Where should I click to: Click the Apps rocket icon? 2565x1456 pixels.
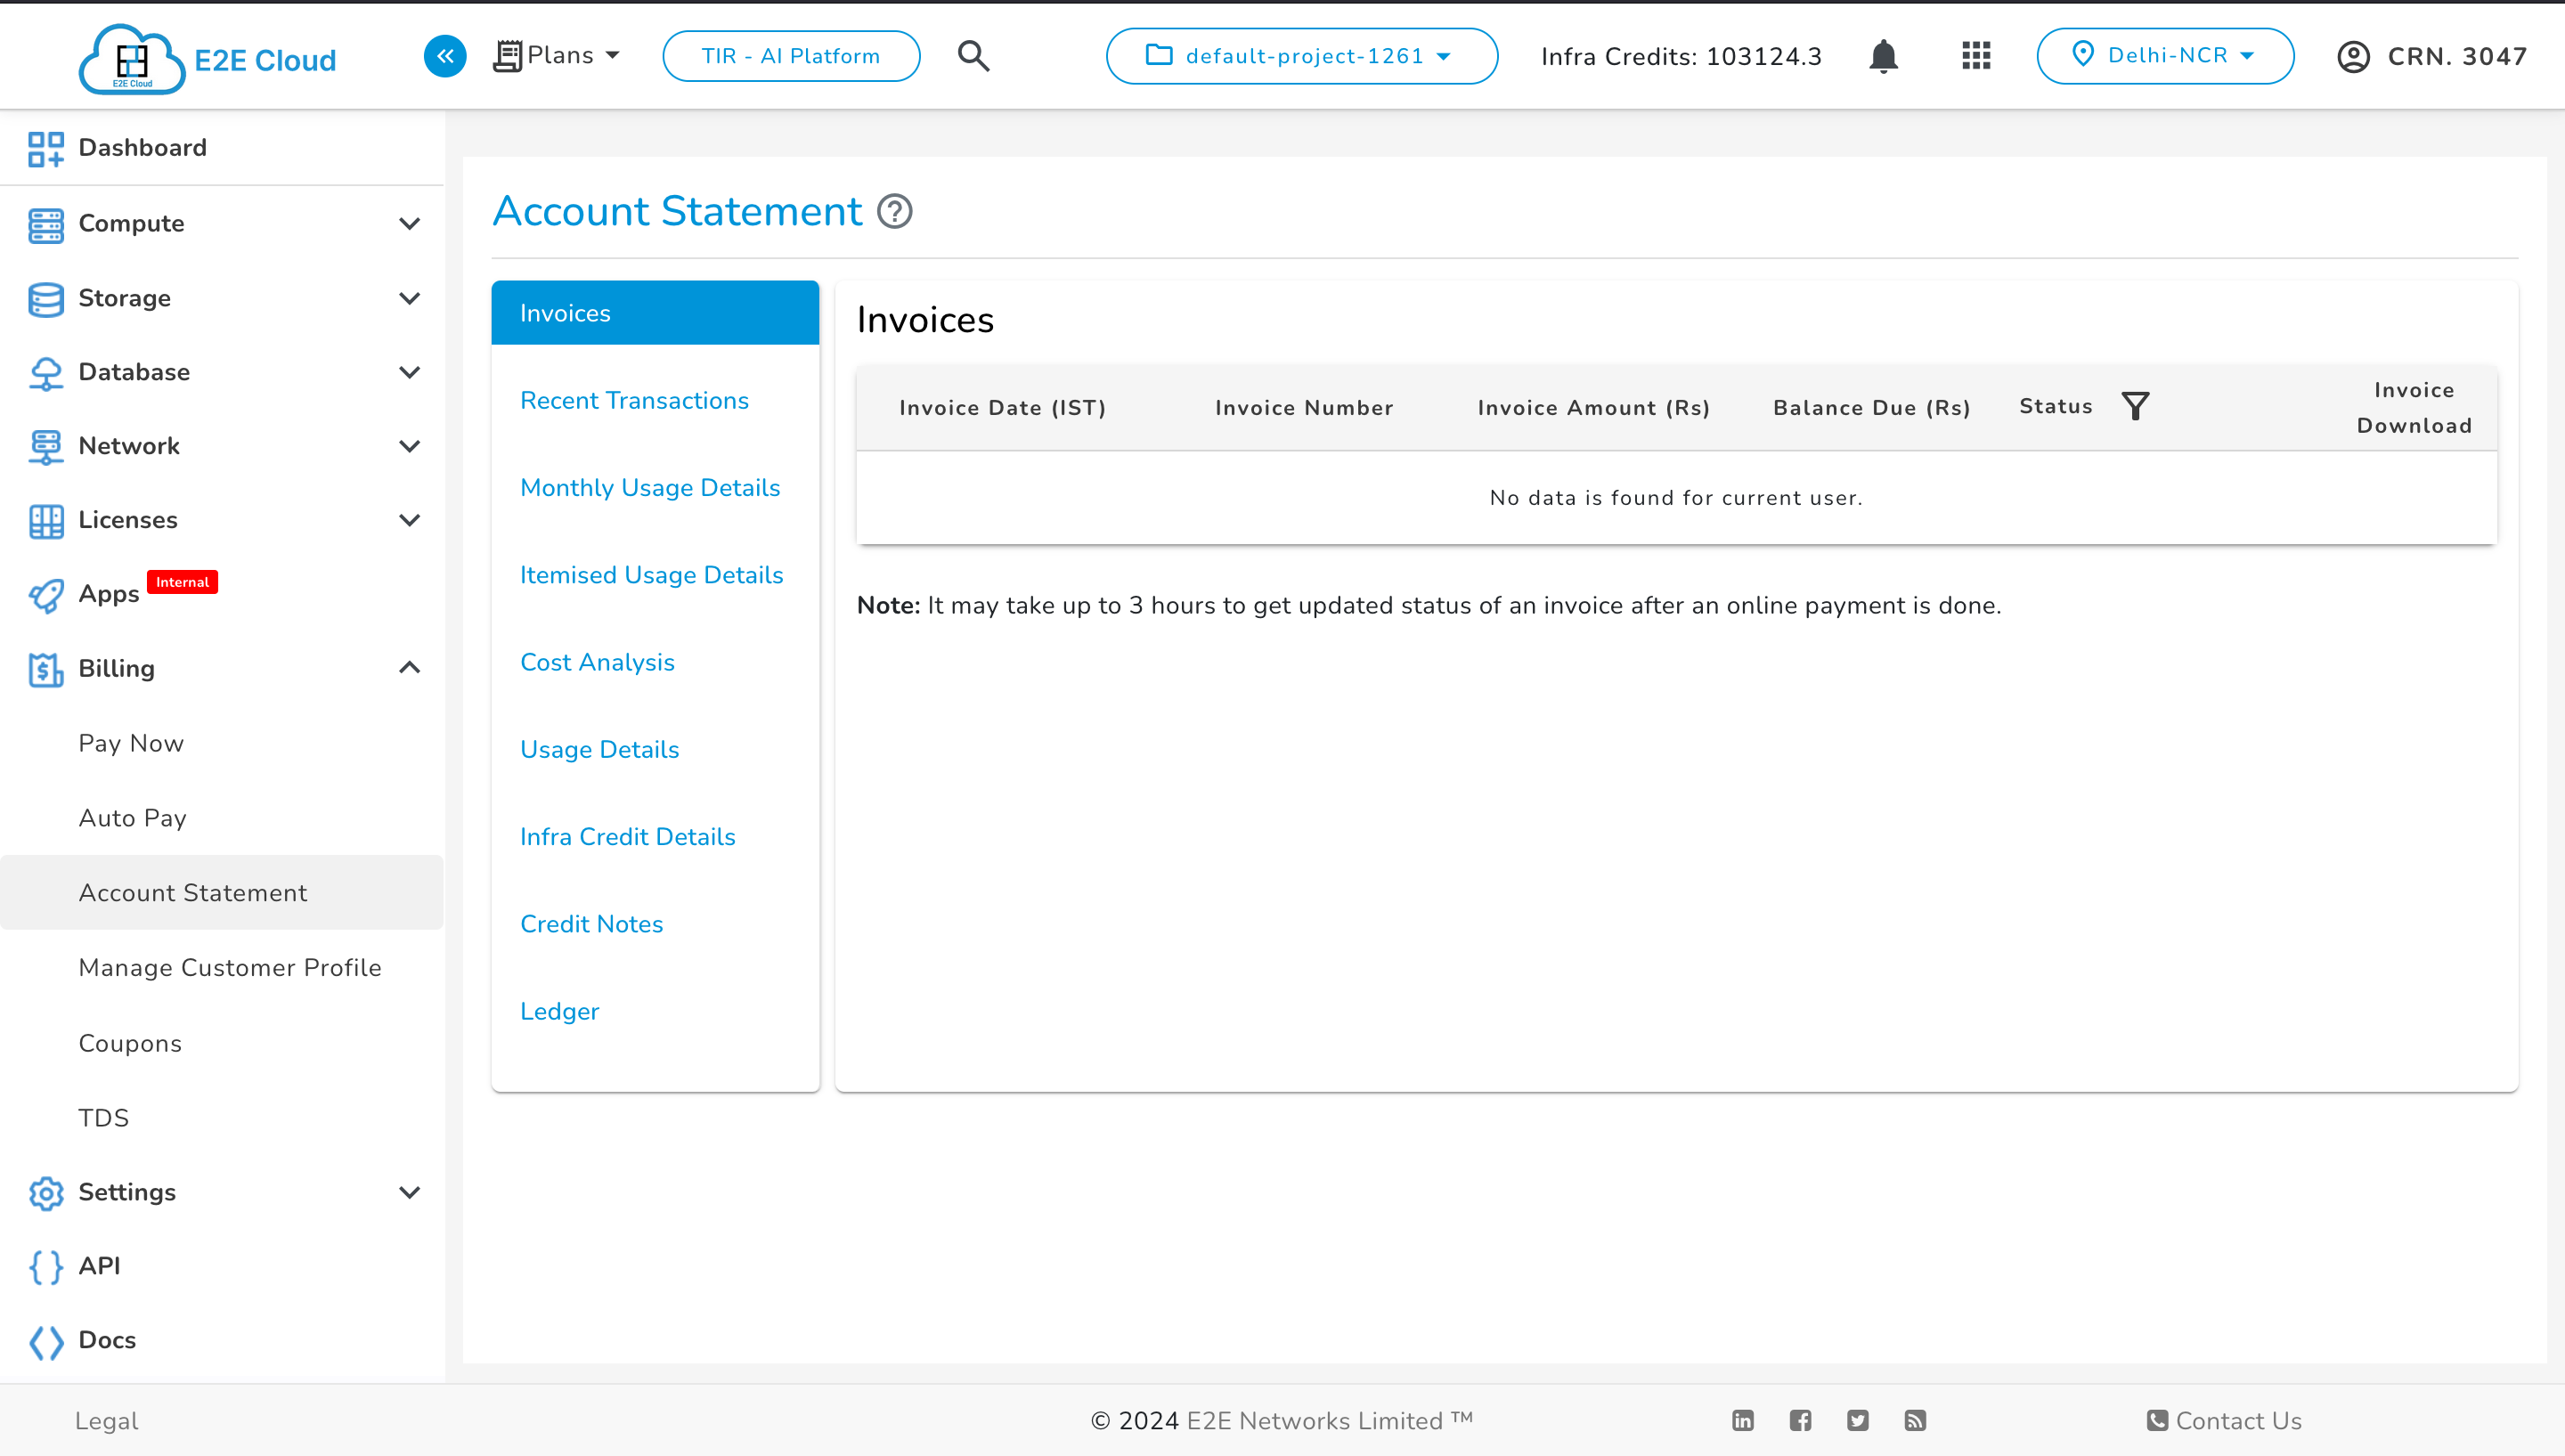click(x=46, y=595)
